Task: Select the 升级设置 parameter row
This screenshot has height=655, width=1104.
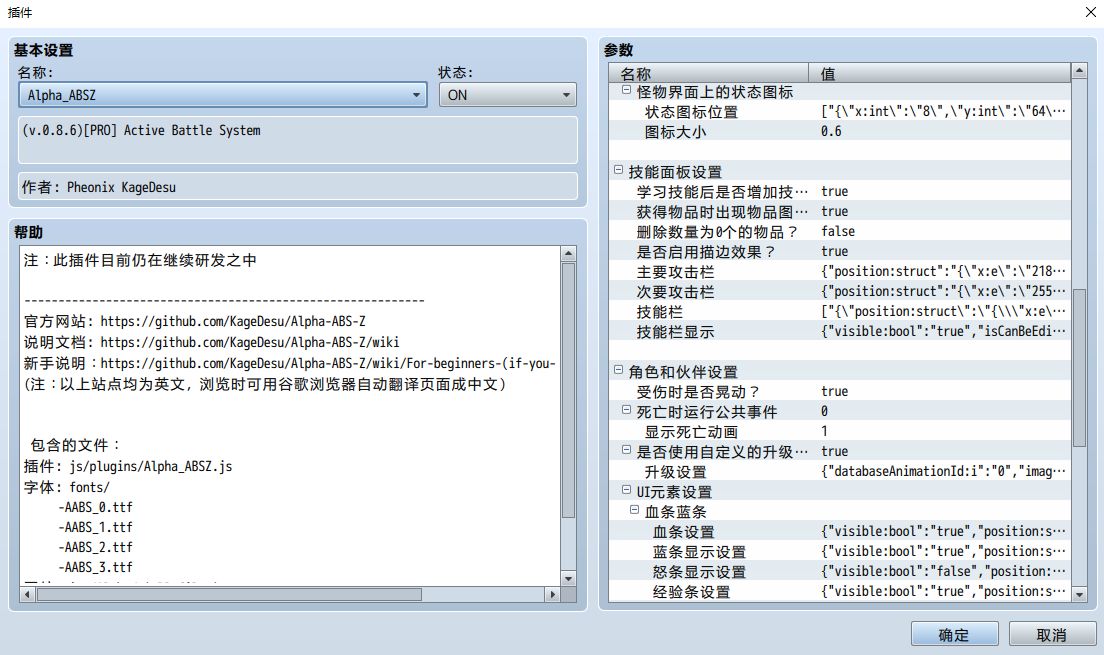Action: click(840, 472)
